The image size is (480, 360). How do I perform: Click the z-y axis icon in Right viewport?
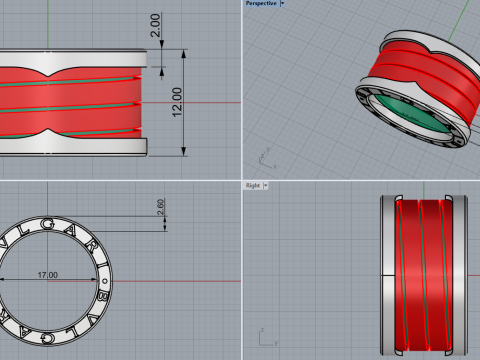pos(268,337)
